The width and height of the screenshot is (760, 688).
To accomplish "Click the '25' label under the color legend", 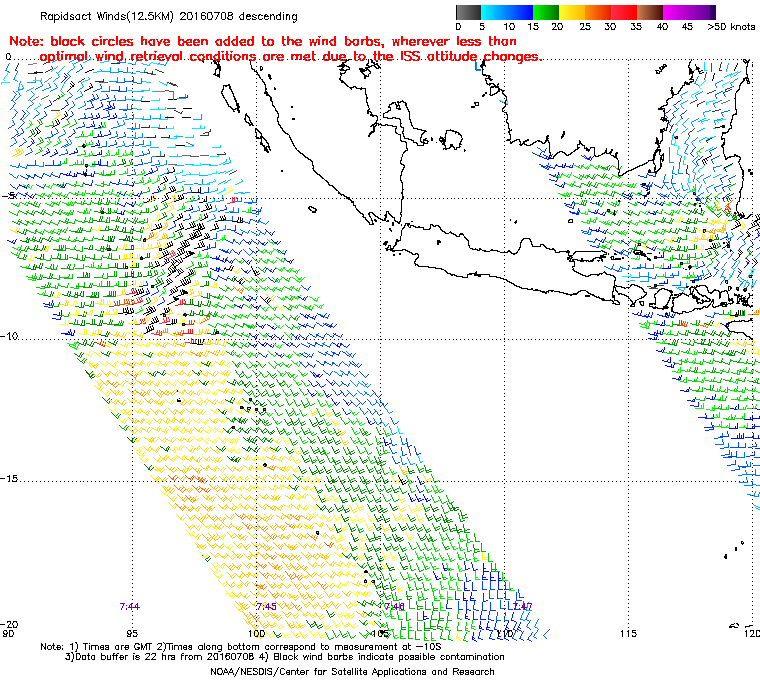I will click(585, 27).
